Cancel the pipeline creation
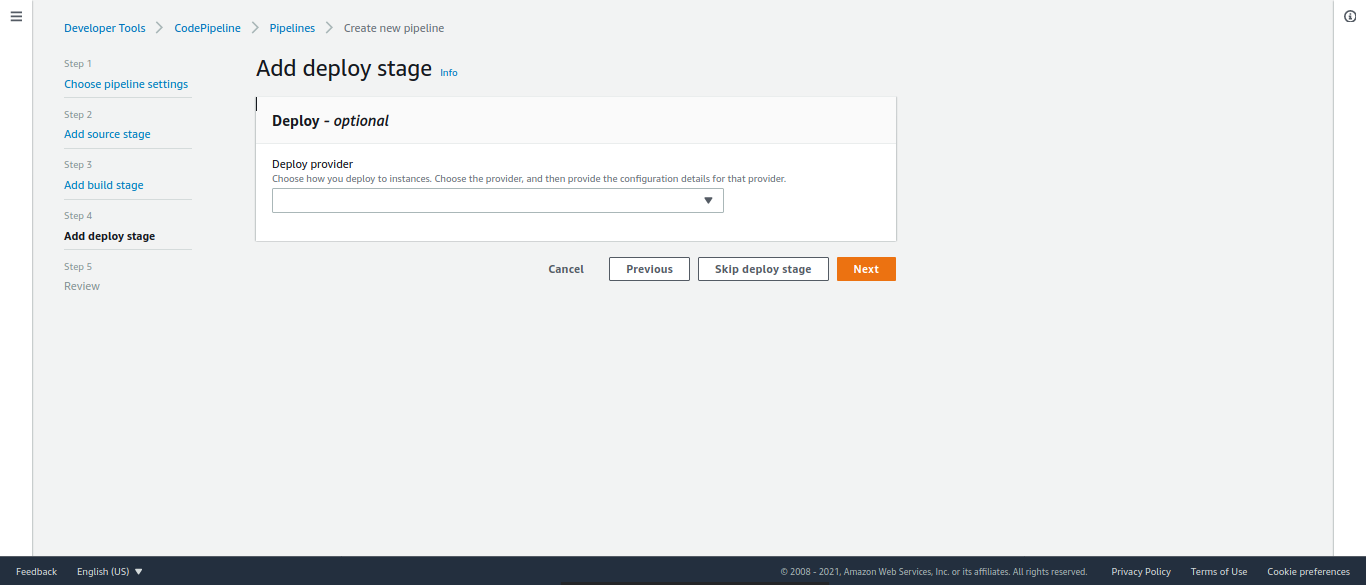This screenshot has width=1366, height=585. pyautogui.click(x=566, y=269)
